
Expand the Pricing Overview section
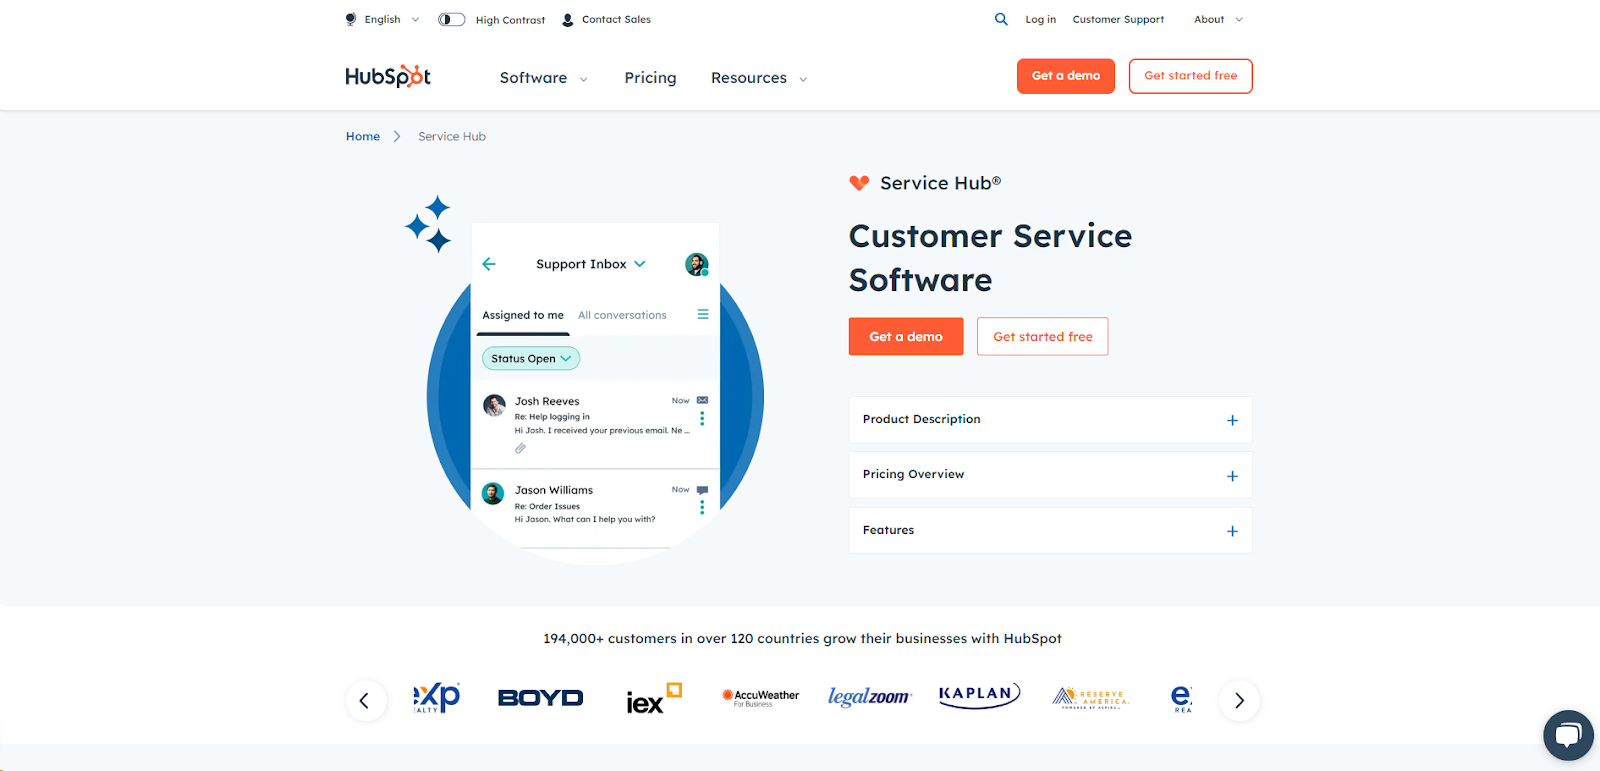point(1050,475)
